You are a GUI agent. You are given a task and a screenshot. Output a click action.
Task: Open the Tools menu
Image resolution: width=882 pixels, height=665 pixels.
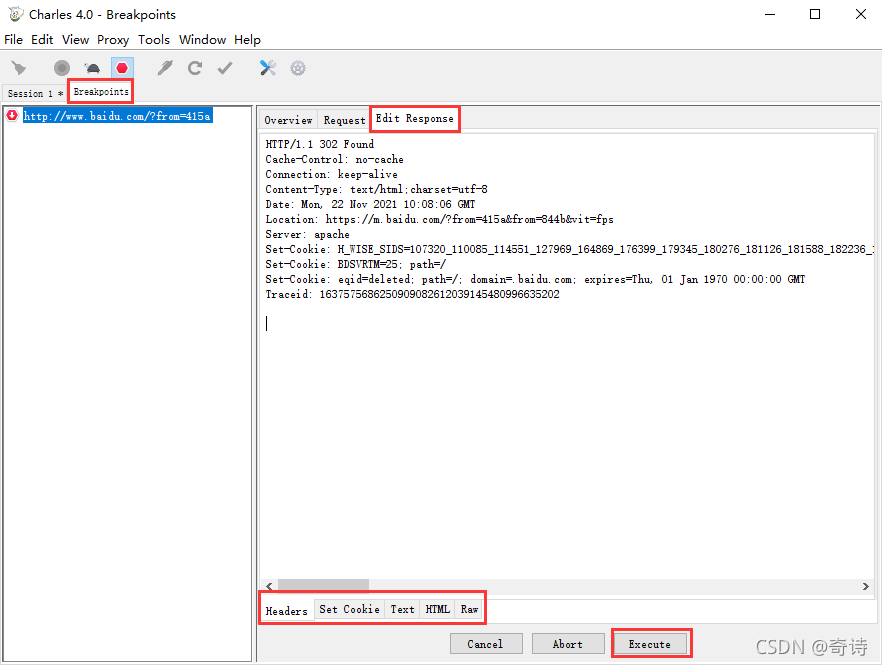click(154, 39)
